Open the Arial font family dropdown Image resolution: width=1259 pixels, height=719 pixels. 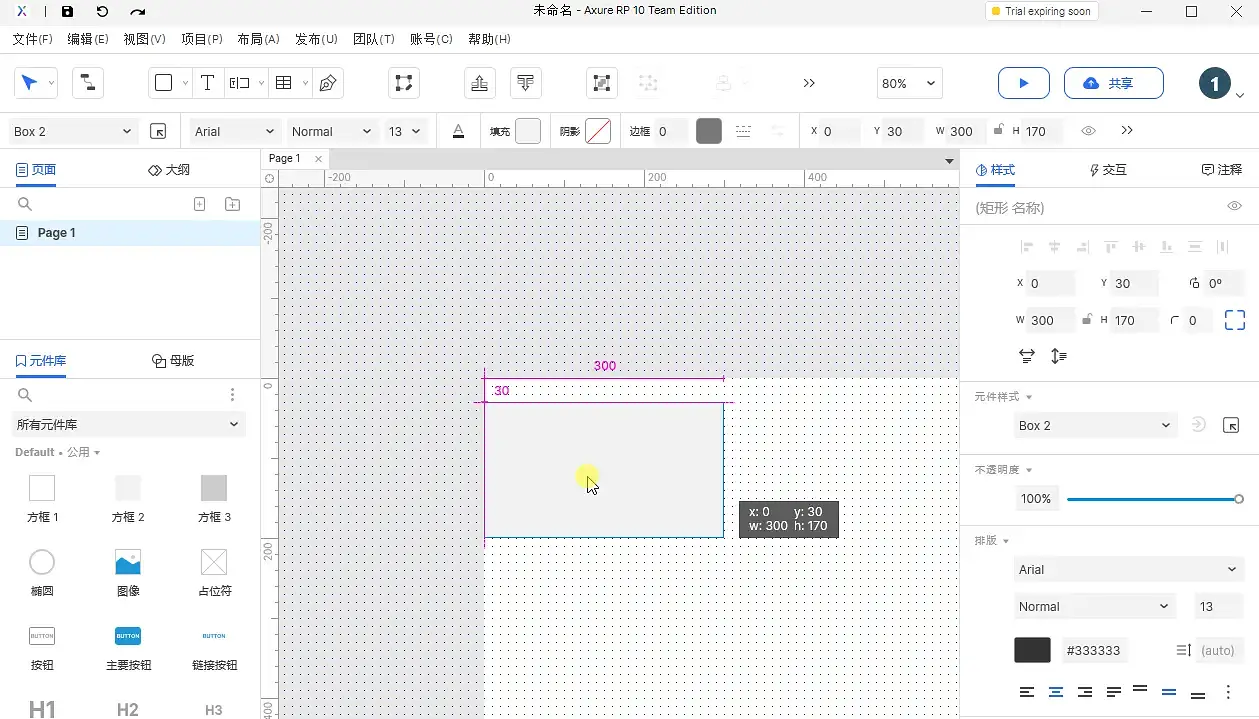click(x=233, y=131)
